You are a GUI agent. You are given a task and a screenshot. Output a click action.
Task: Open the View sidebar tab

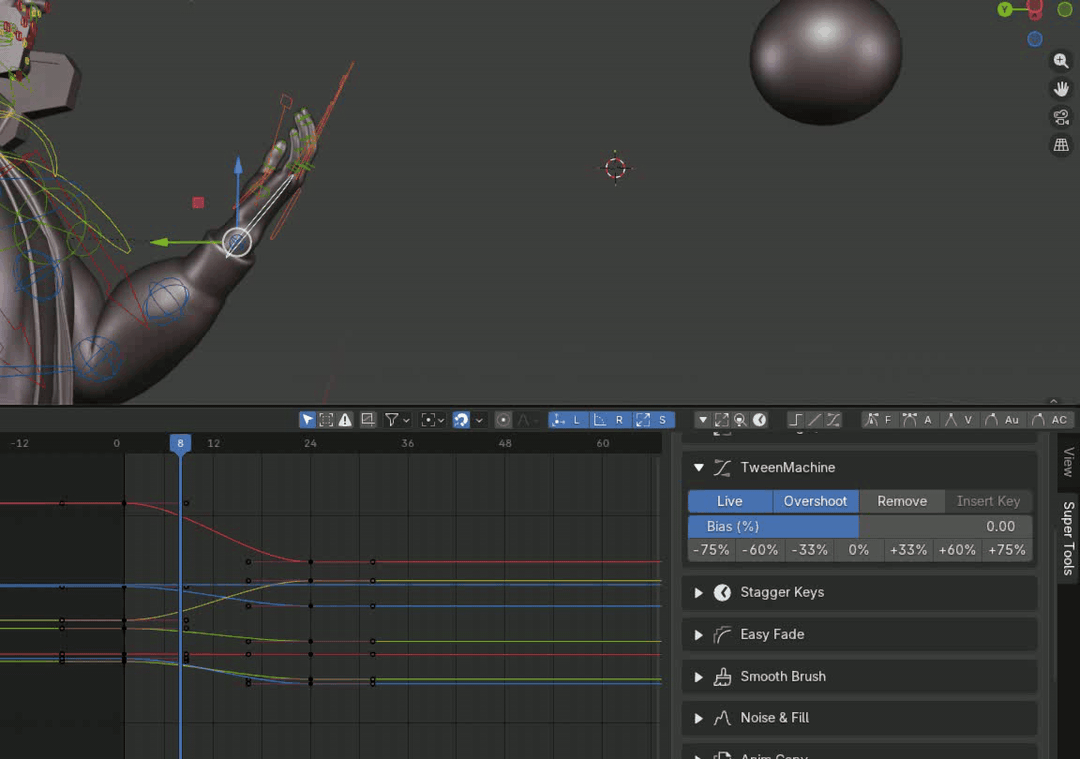tap(1068, 462)
